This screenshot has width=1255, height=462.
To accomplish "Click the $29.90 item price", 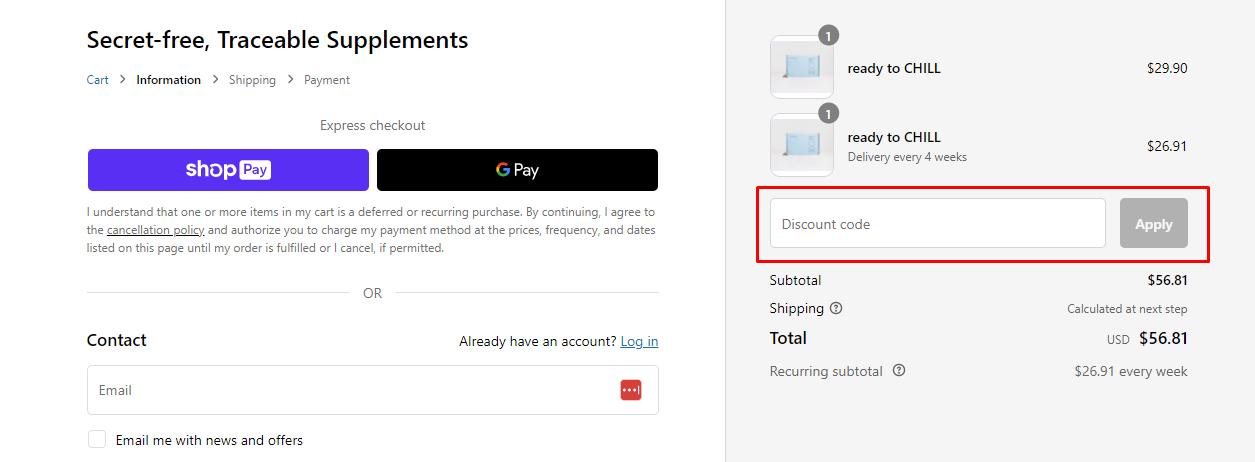I will [x=1167, y=68].
